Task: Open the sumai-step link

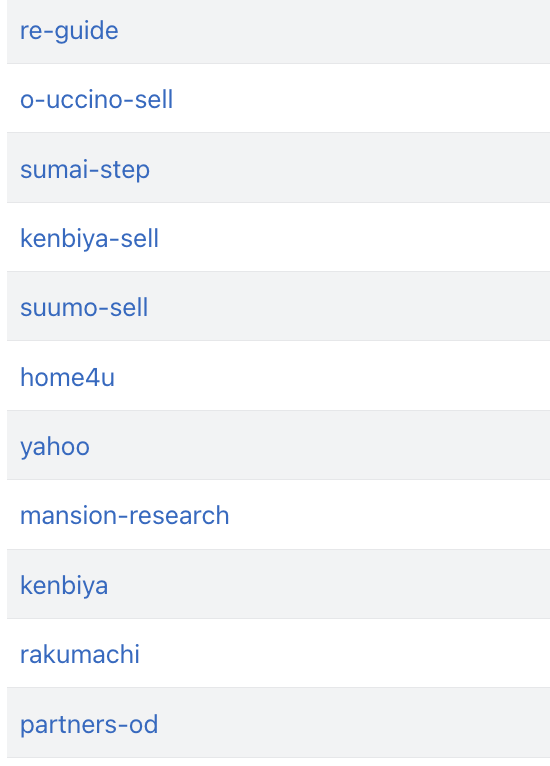Action: (85, 170)
